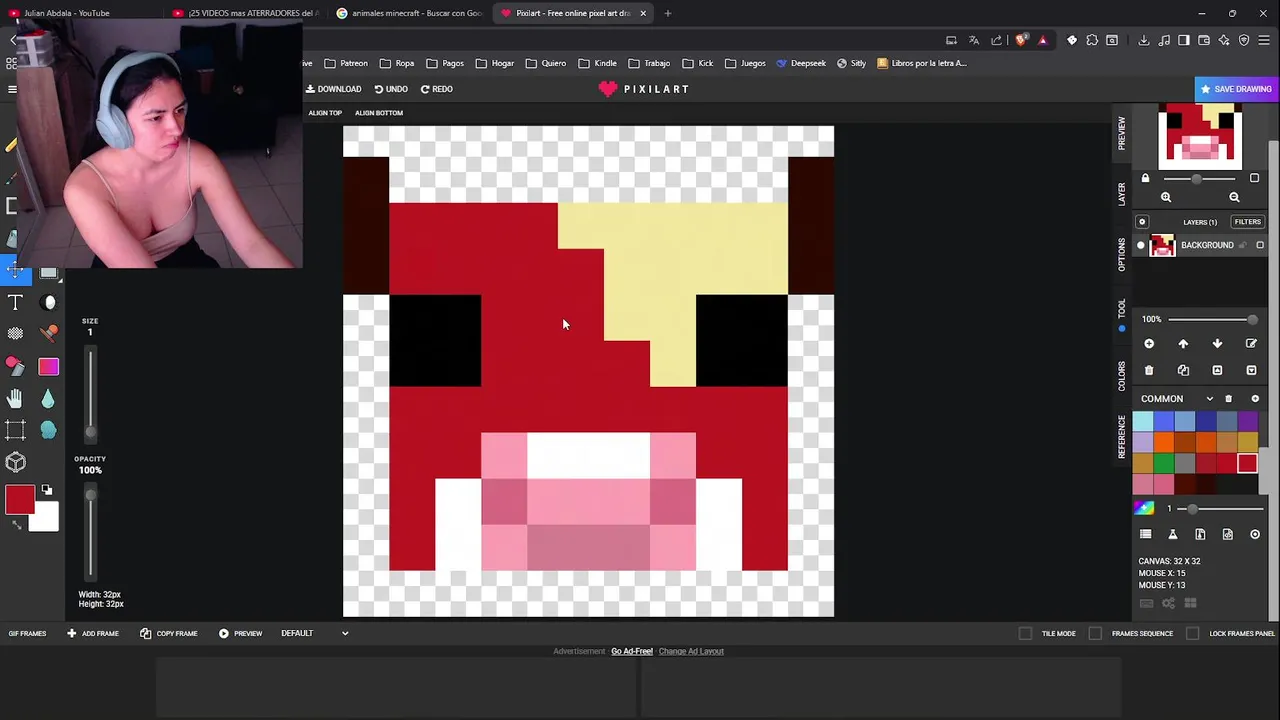Delete the Common palette

pyautogui.click(x=1229, y=399)
